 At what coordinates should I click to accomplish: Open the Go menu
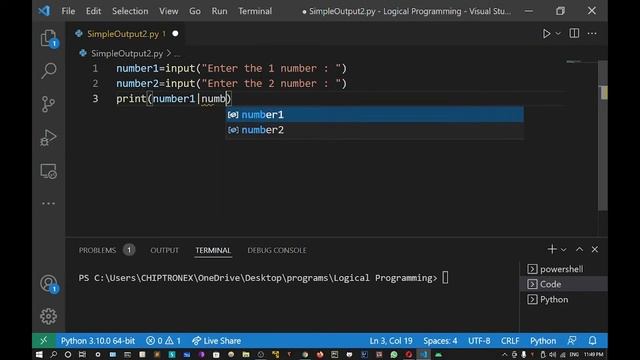[x=195, y=11]
